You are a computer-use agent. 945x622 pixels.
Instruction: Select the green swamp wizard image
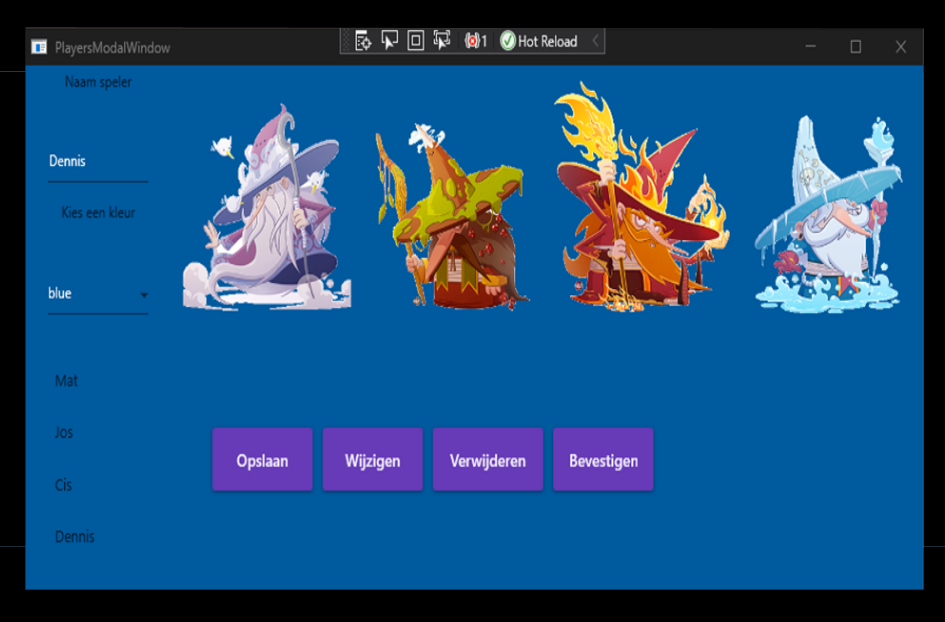tap(452, 216)
